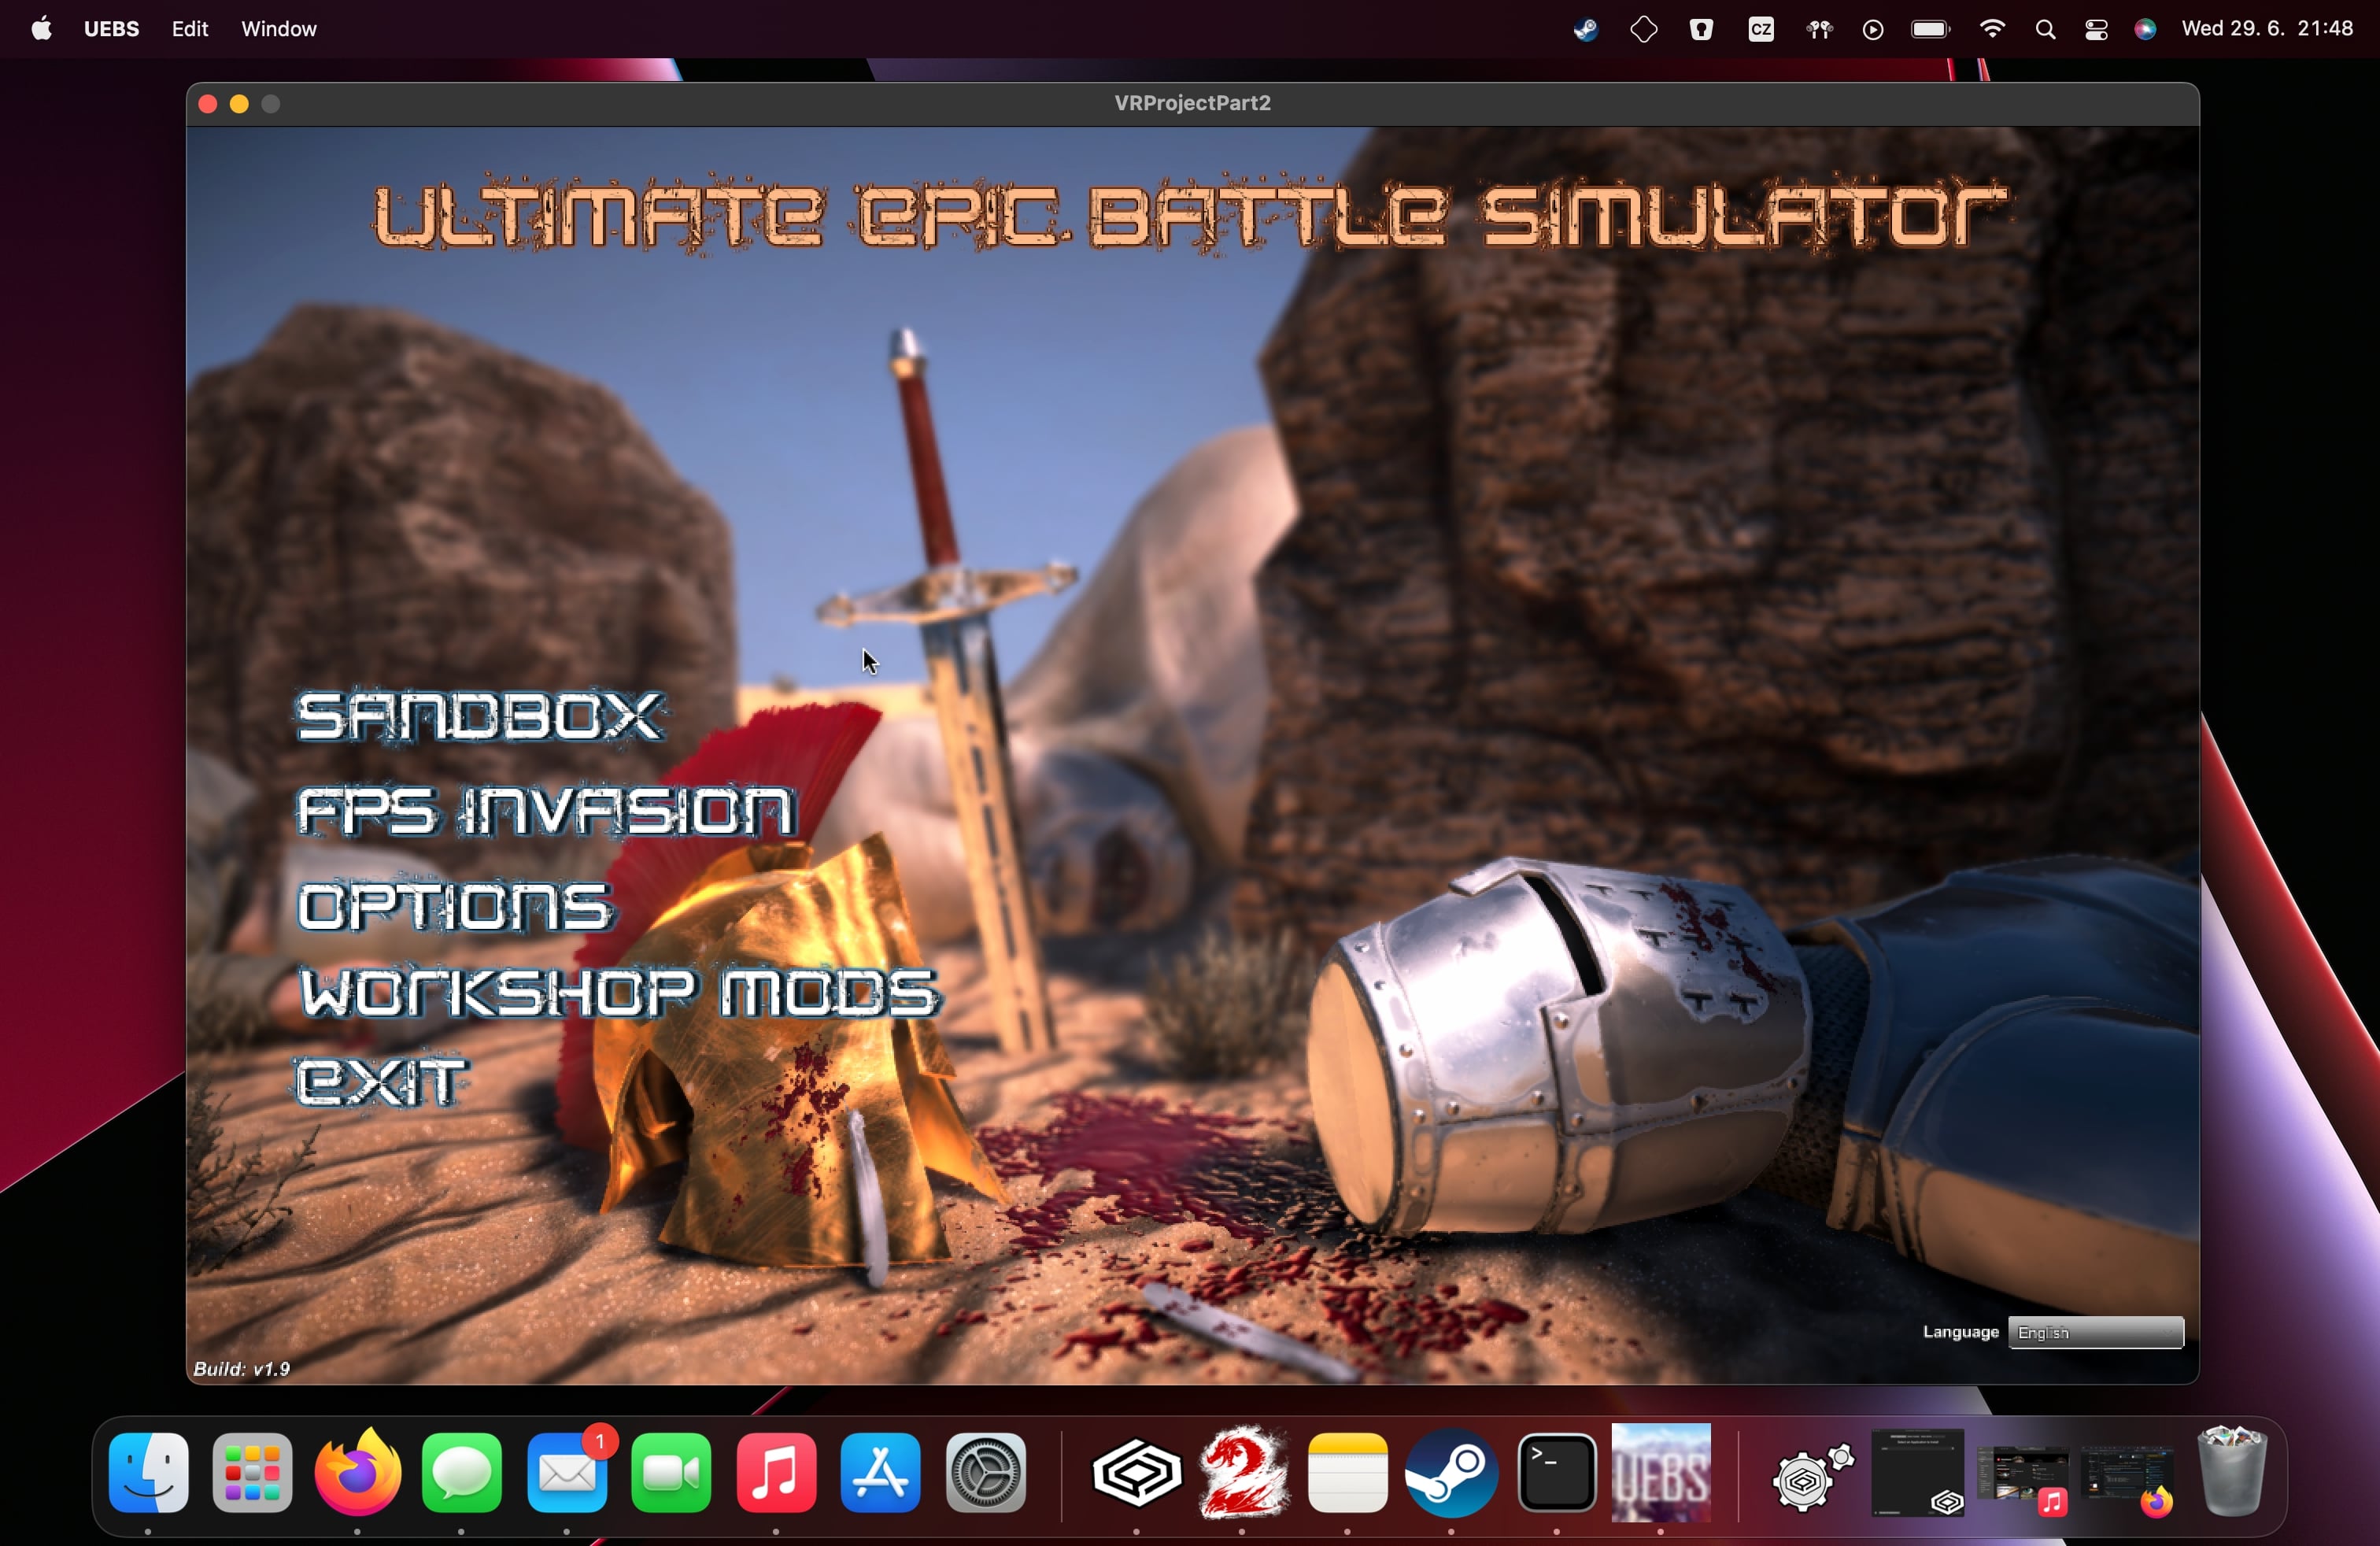The image size is (2380, 1546).
Task: Click the rounded diamond menu bar icon
Action: click(x=1644, y=30)
